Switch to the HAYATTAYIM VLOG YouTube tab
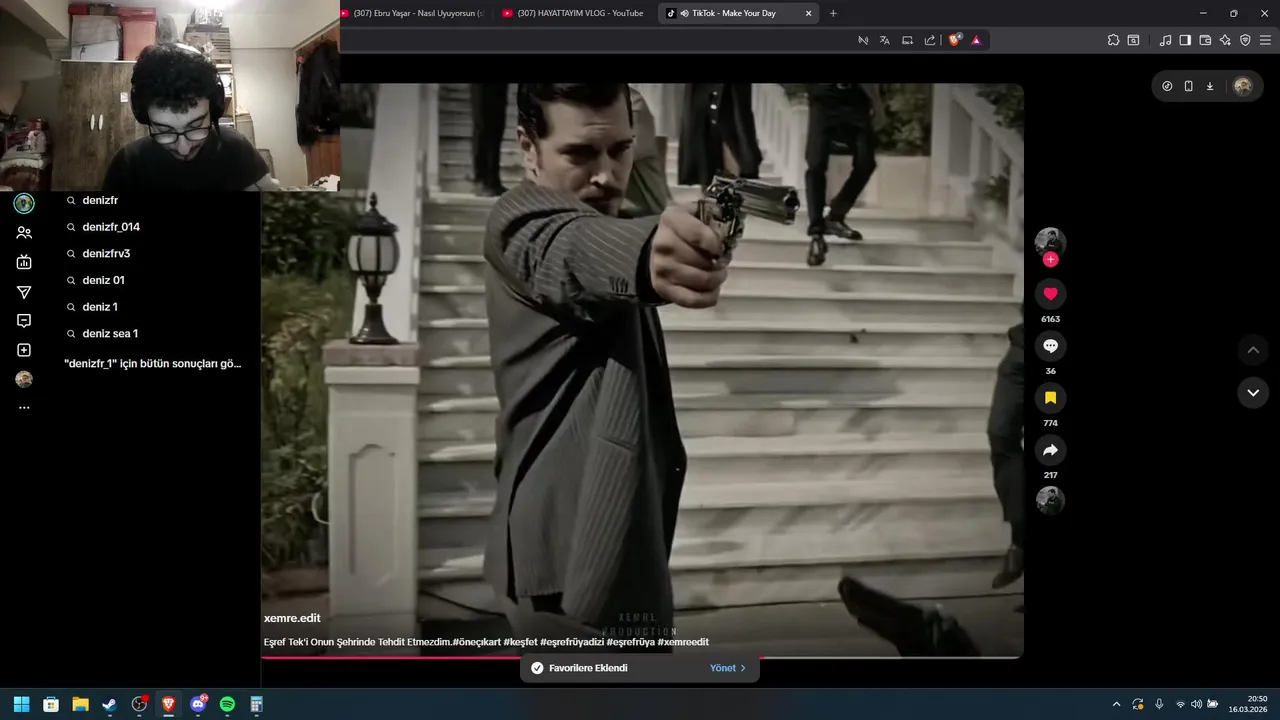Image resolution: width=1280 pixels, height=720 pixels. pos(573,13)
